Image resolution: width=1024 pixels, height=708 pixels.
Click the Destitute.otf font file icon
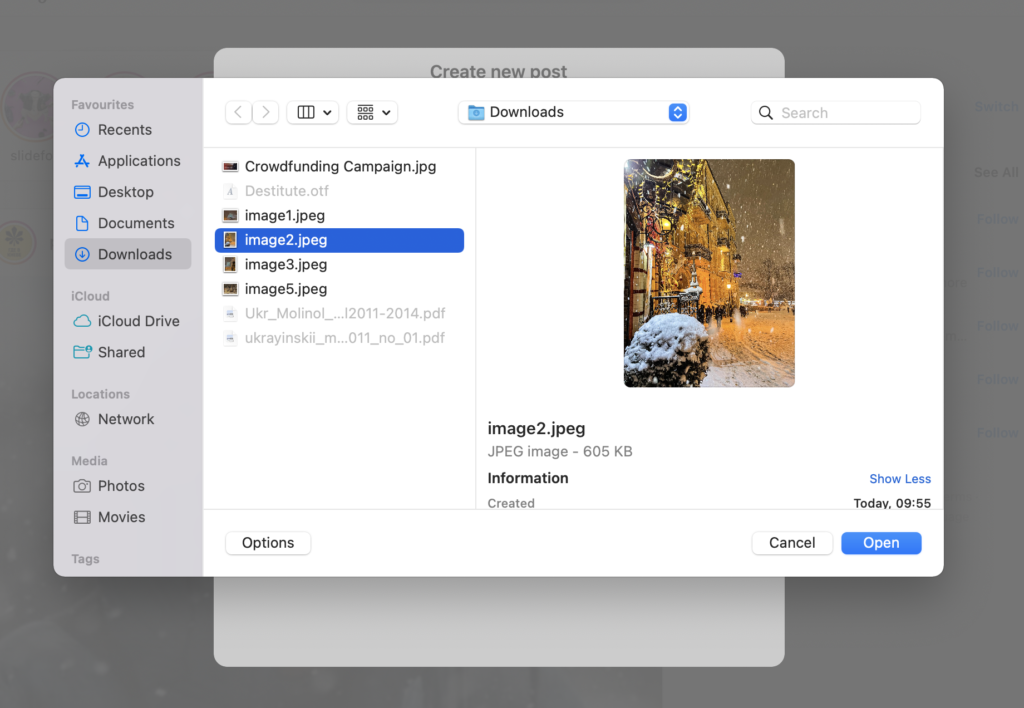pos(230,191)
